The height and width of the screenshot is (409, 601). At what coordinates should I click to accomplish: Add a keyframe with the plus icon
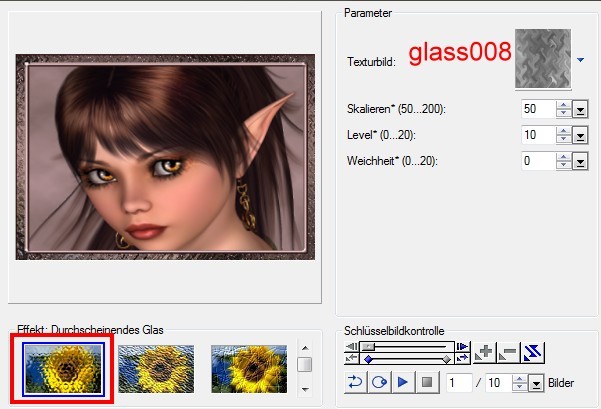pyautogui.click(x=484, y=352)
